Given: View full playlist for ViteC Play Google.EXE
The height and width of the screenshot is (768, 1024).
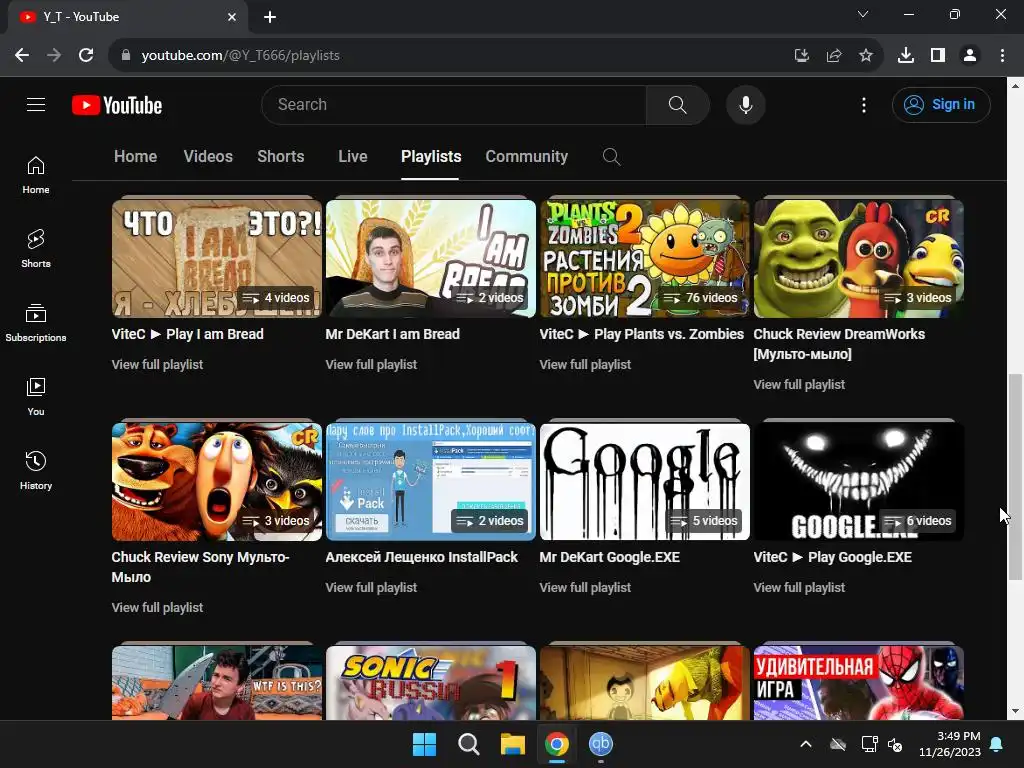Looking at the screenshot, I should click(799, 587).
